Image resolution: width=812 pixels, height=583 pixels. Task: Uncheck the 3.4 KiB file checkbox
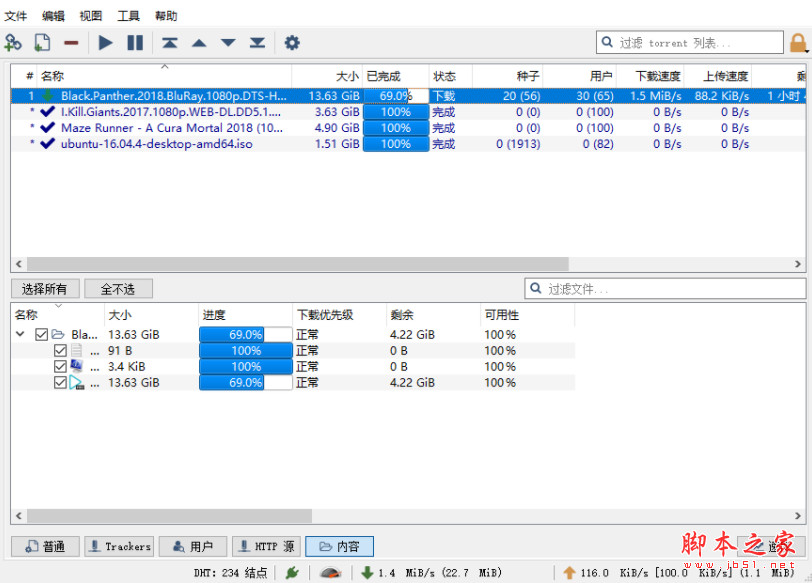click(60, 367)
